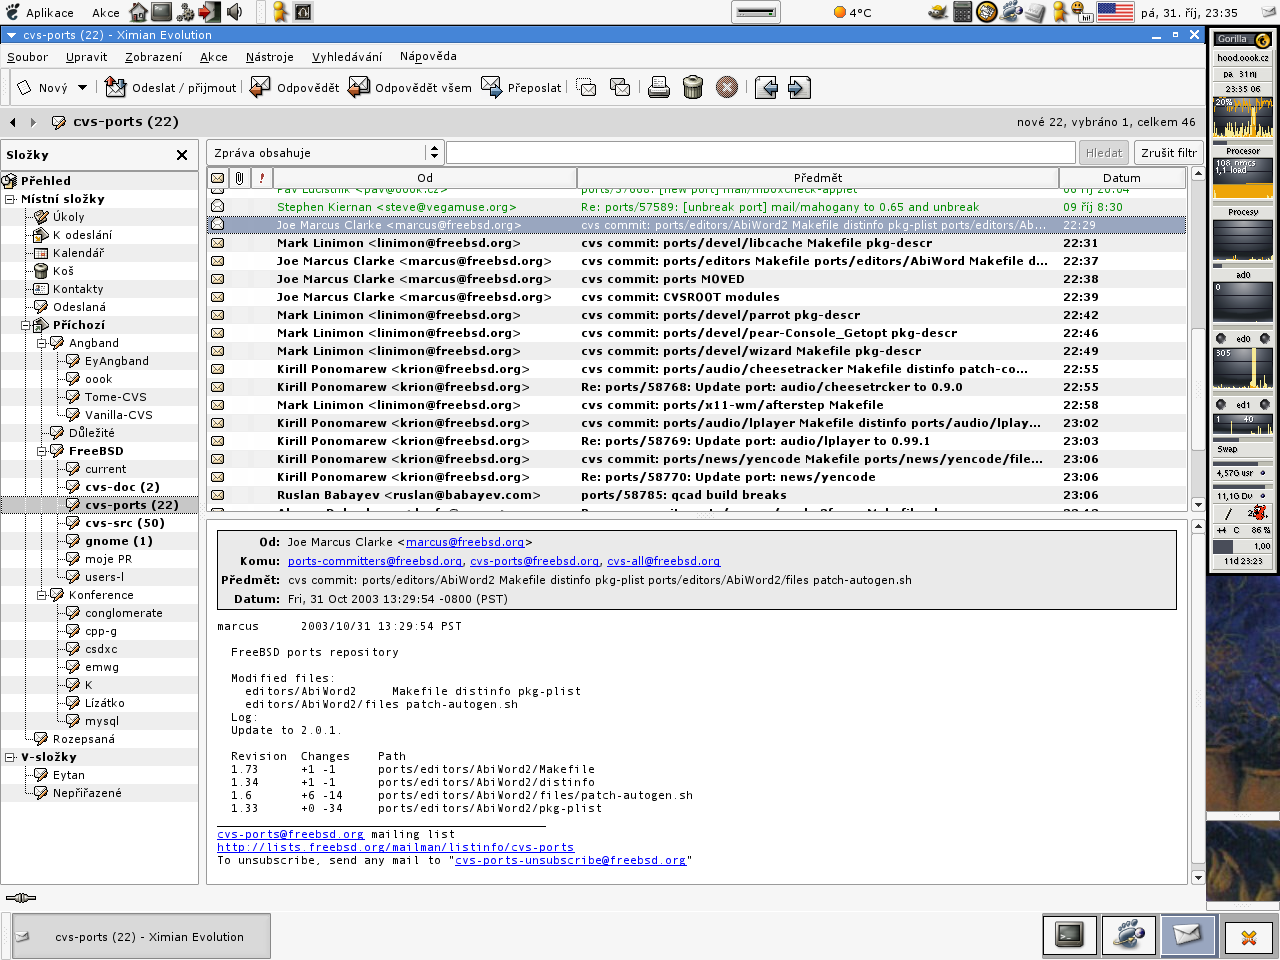This screenshot has height=960, width=1280.
Task: Delete the message using the trash can icon
Action: click(692, 88)
